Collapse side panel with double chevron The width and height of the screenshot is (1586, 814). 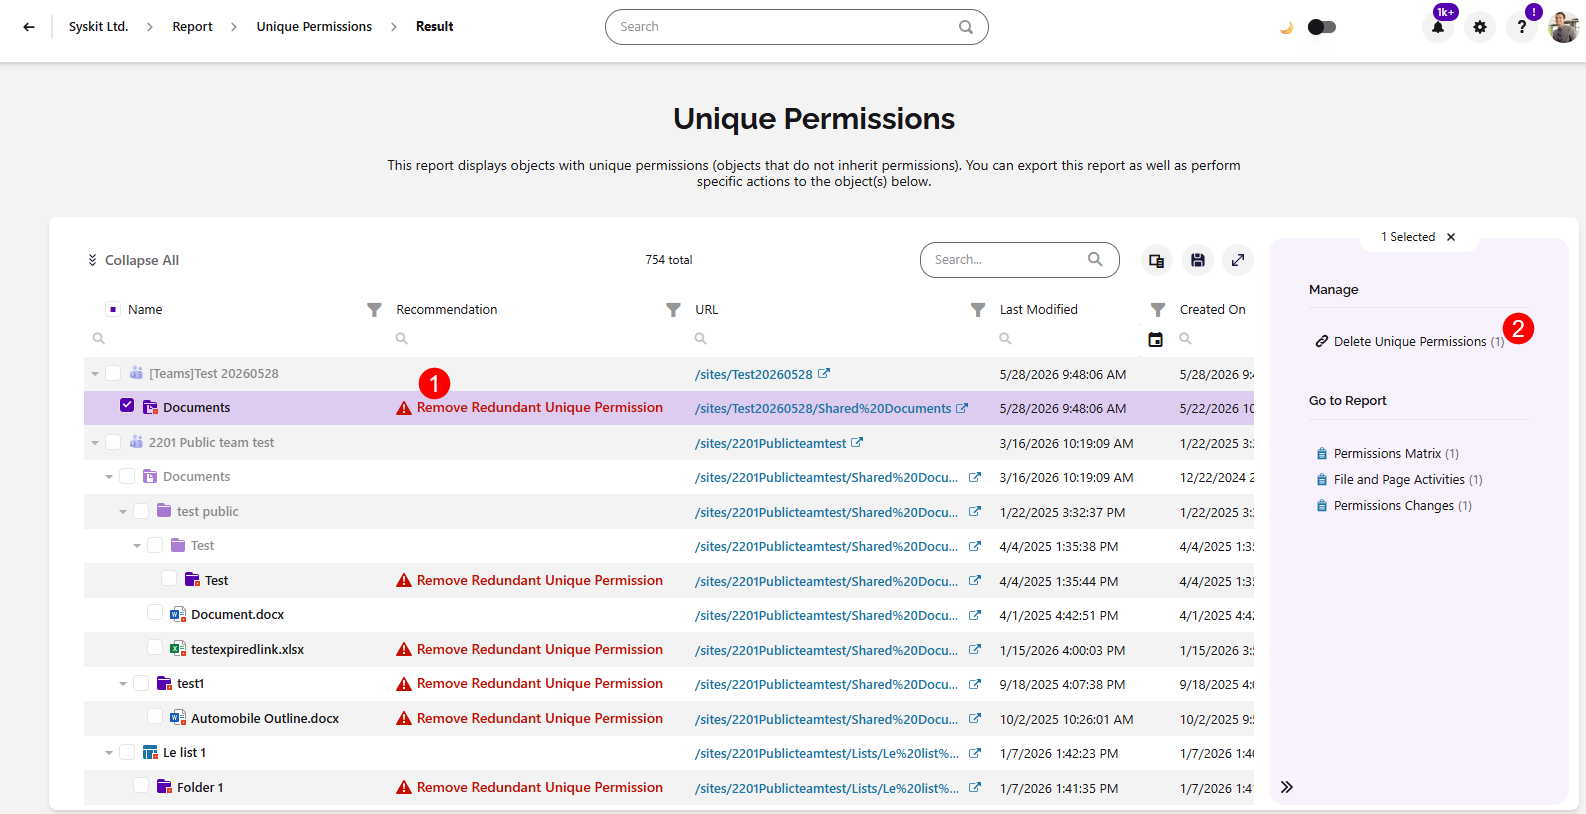[x=1287, y=787]
